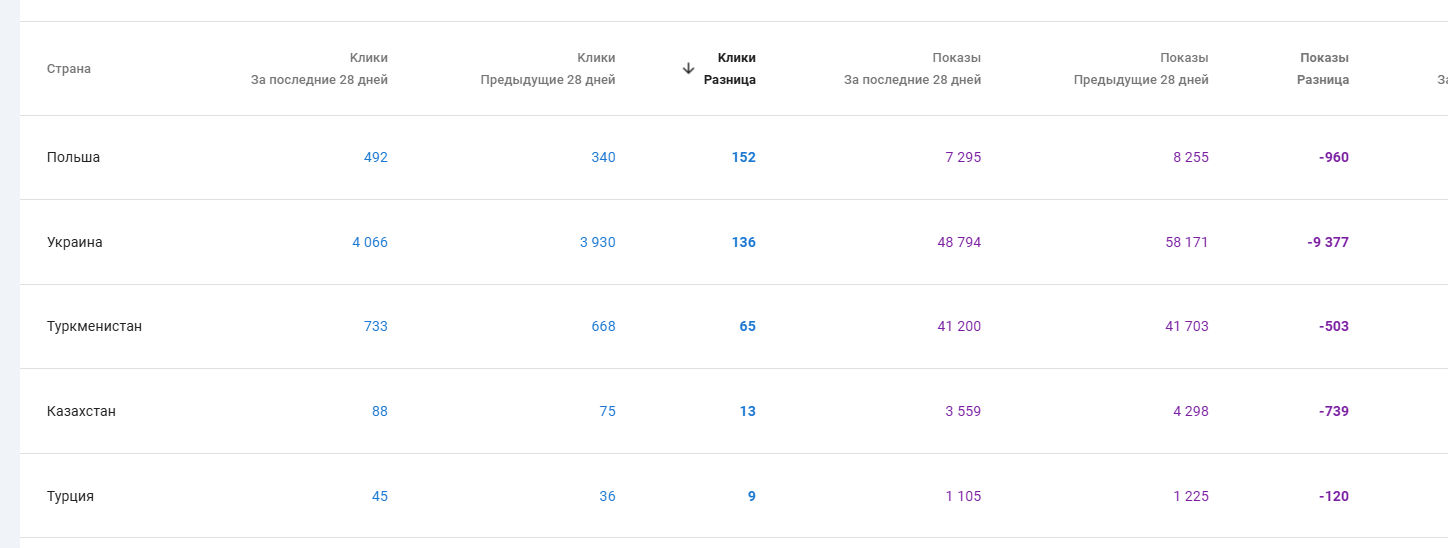The image size is (1448, 548).
Task: Click Туркменистан impressions value 41 200
Action: point(959,327)
